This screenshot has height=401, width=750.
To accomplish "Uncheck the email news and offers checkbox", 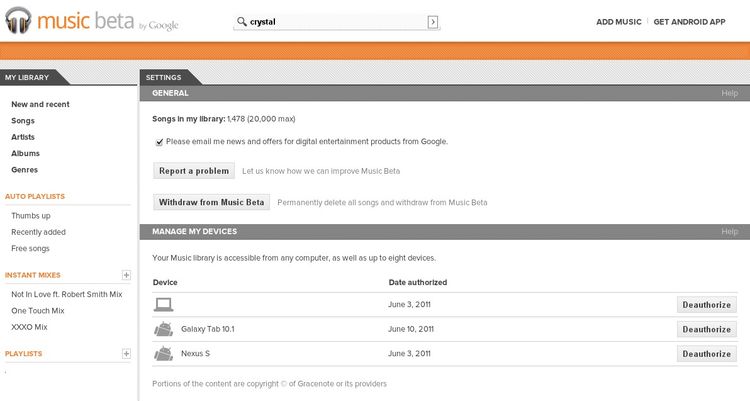I will tap(160, 142).
